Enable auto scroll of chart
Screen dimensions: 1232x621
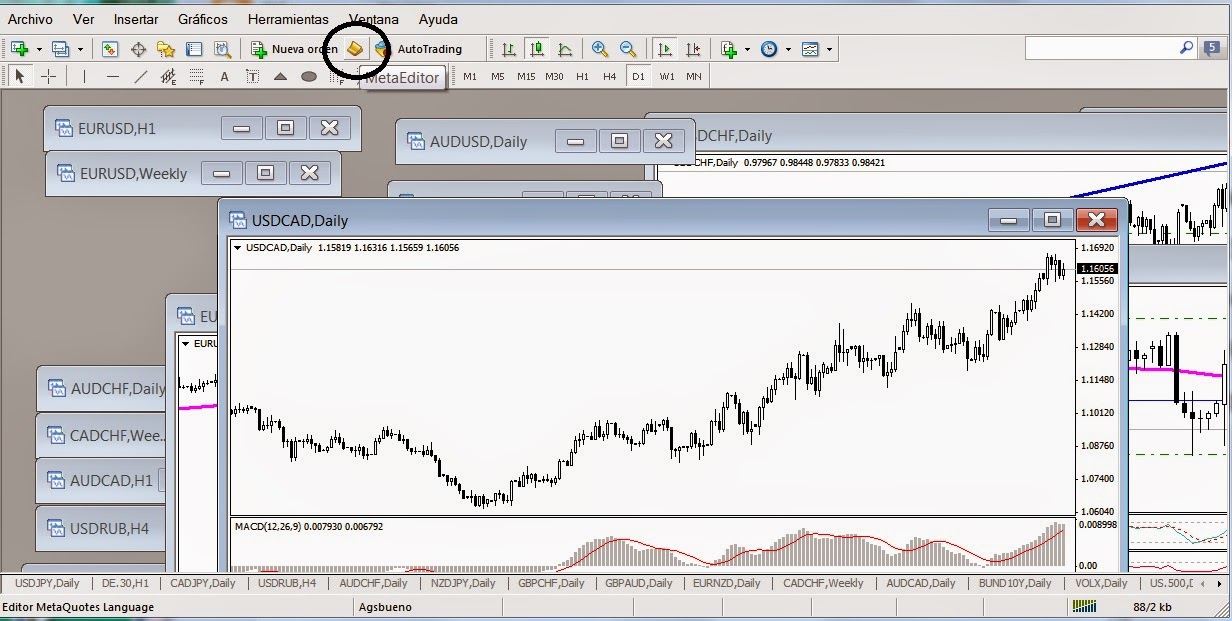(664, 48)
